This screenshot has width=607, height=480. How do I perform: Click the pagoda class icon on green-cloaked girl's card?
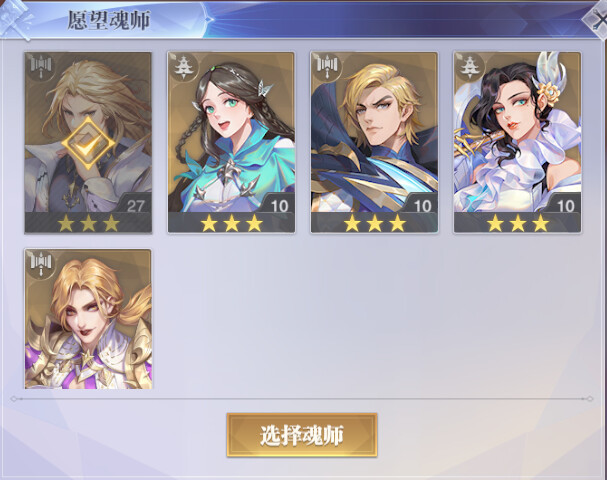(183, 67)
